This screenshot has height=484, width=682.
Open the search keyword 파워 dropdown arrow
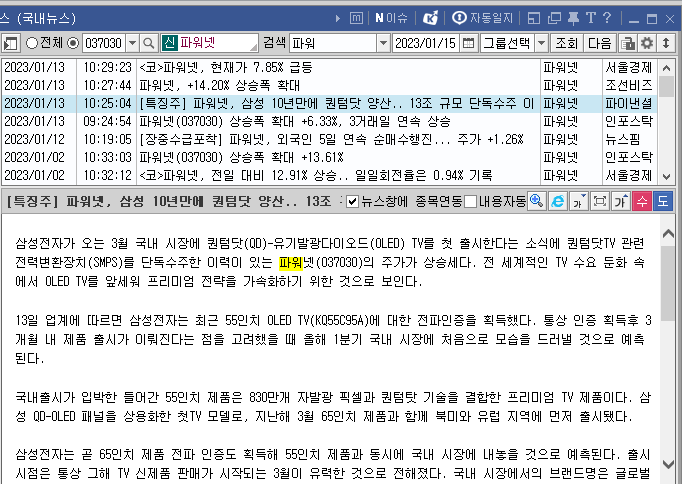[x=383, y=43]
